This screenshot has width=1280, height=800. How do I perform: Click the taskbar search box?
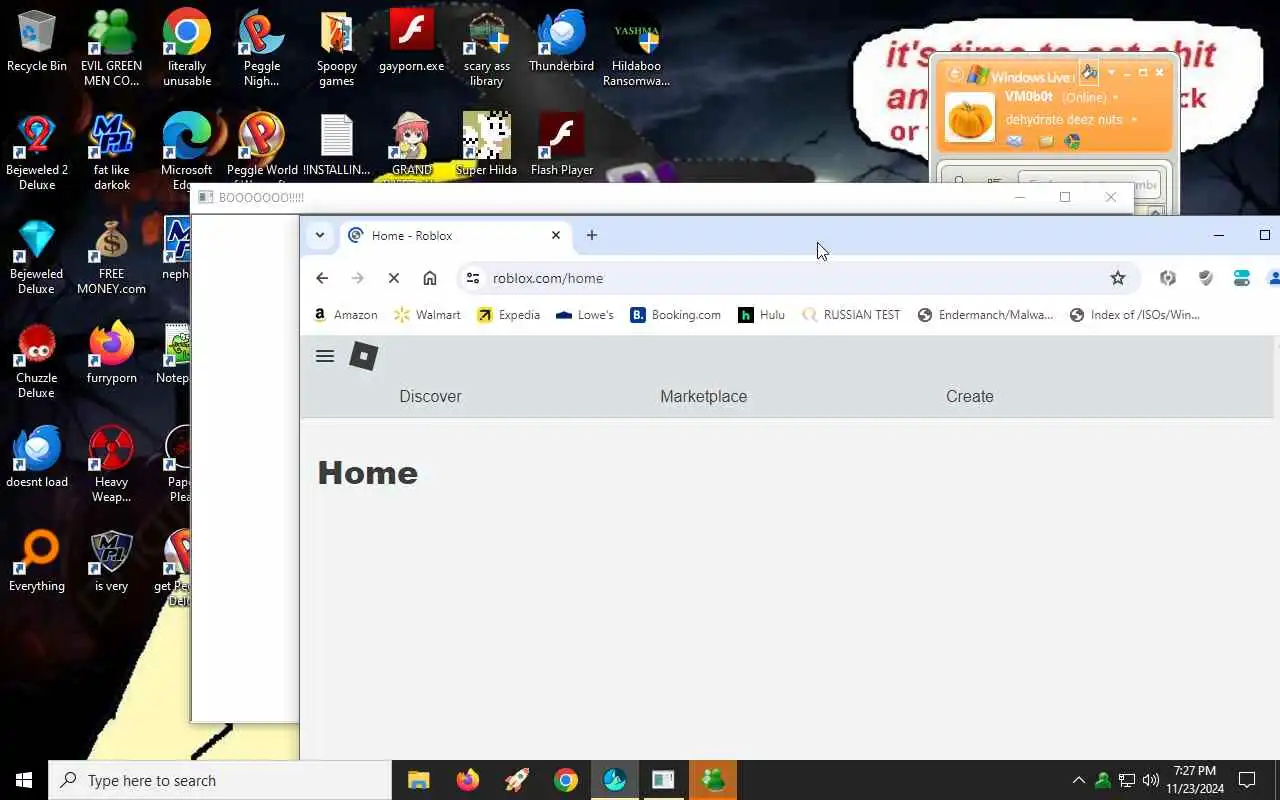[220, 780]
